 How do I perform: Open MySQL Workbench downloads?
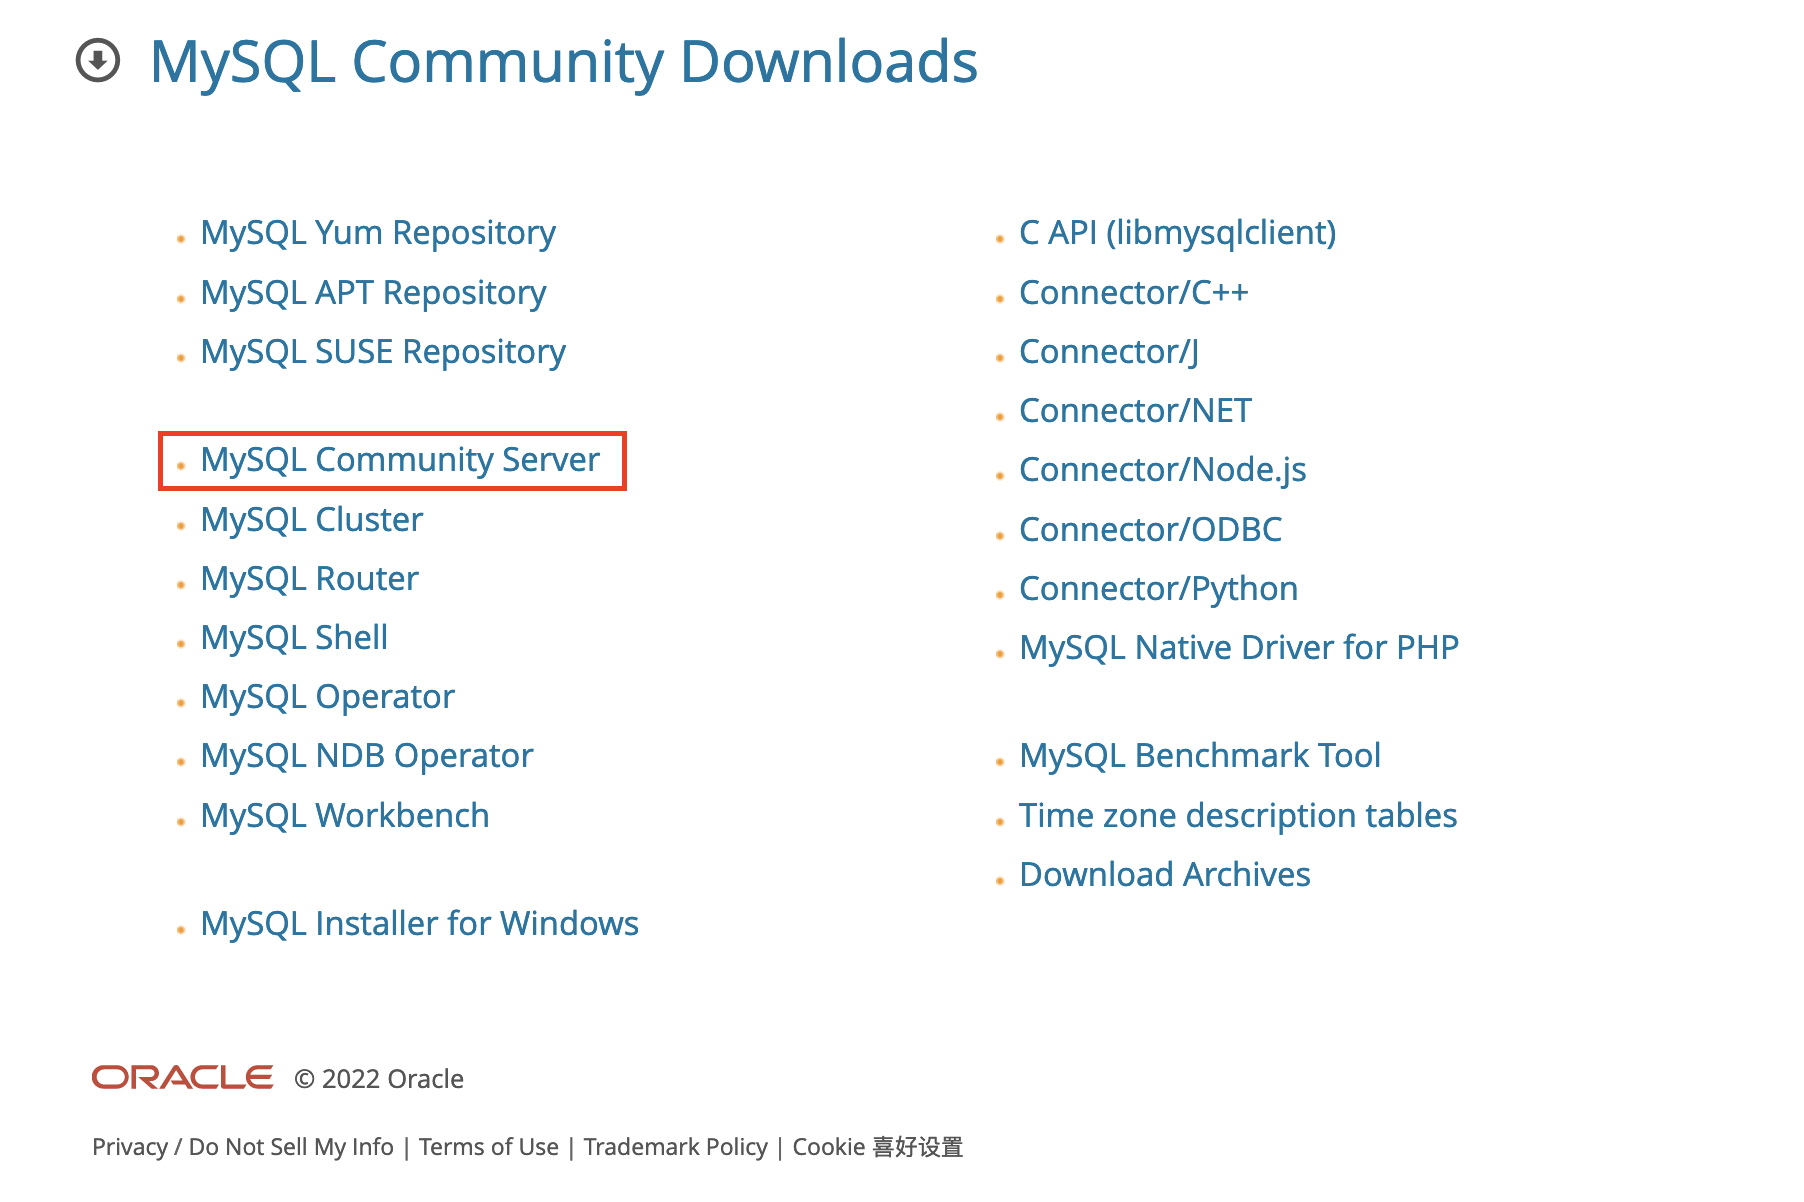click(x=344, y=816)
